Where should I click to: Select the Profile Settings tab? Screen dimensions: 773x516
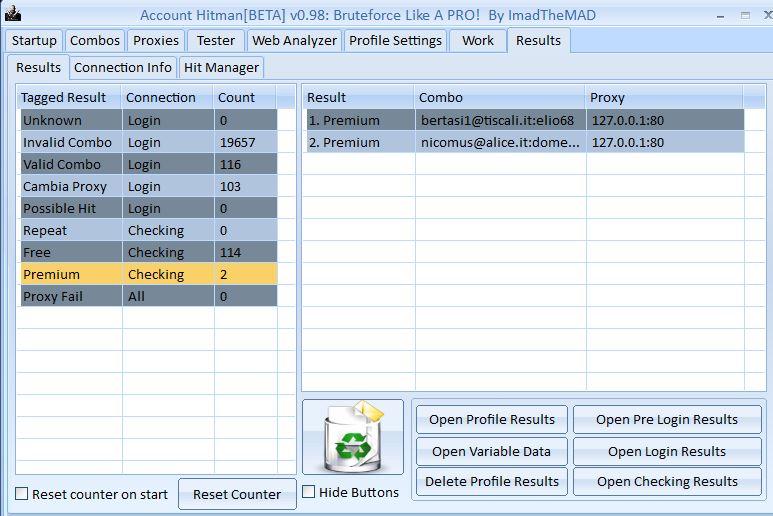click(395, 41)
